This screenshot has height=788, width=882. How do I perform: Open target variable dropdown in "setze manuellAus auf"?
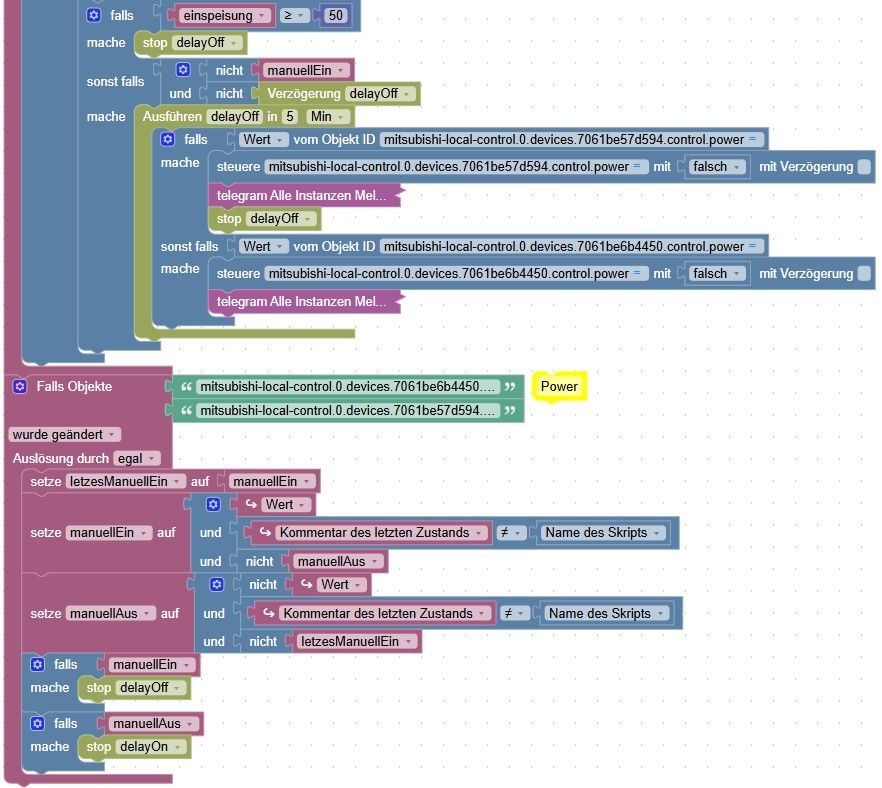[110, 614]
